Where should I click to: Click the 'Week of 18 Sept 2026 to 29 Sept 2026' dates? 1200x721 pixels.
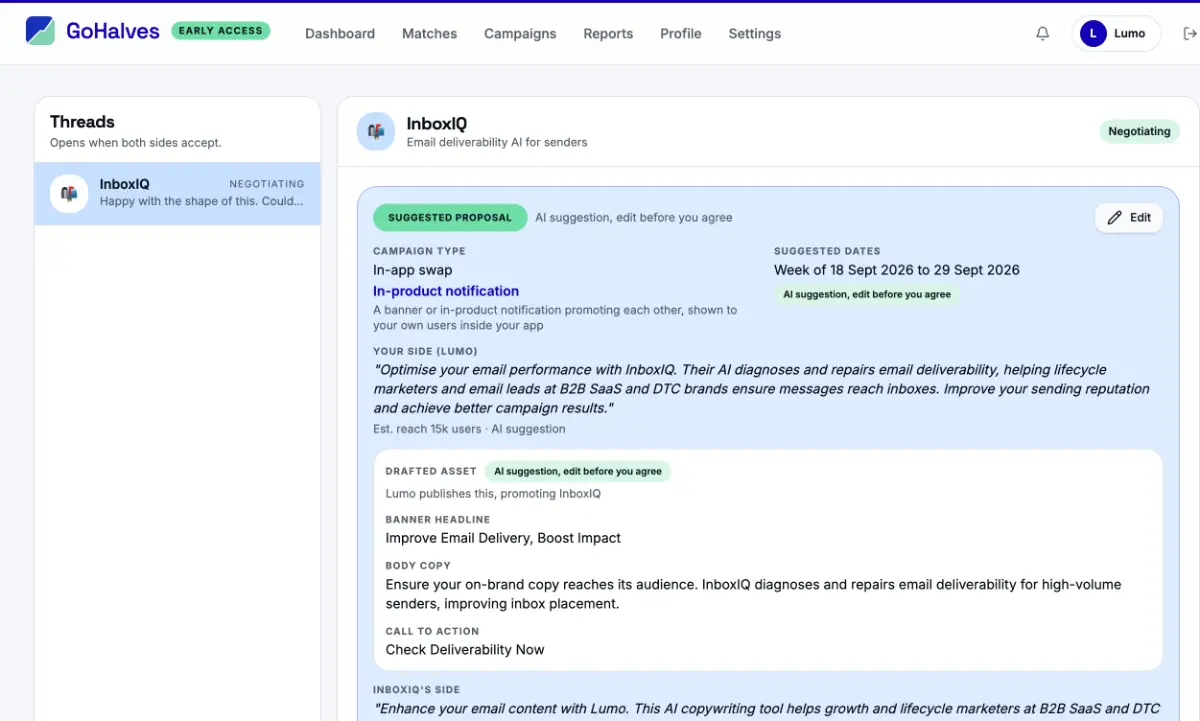point(897,270)
